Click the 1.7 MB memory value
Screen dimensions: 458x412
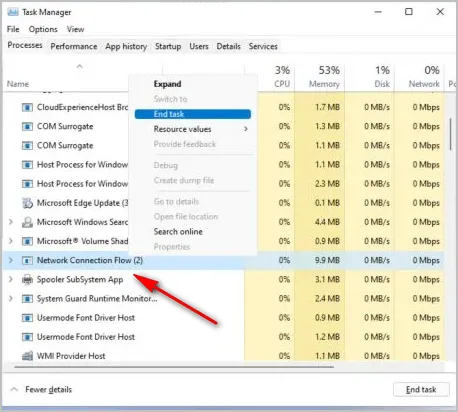[327, 107]
